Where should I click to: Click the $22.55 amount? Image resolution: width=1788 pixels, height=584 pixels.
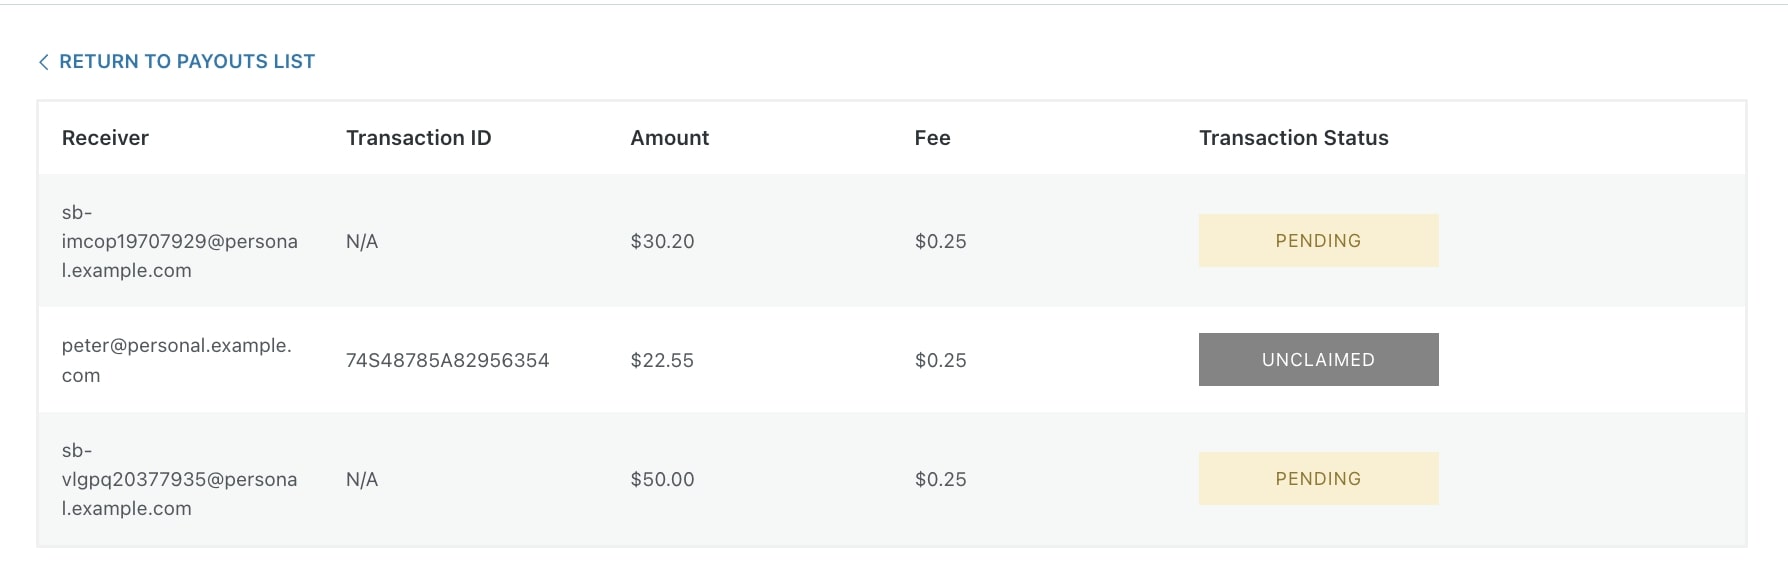[x=662, y=360]
